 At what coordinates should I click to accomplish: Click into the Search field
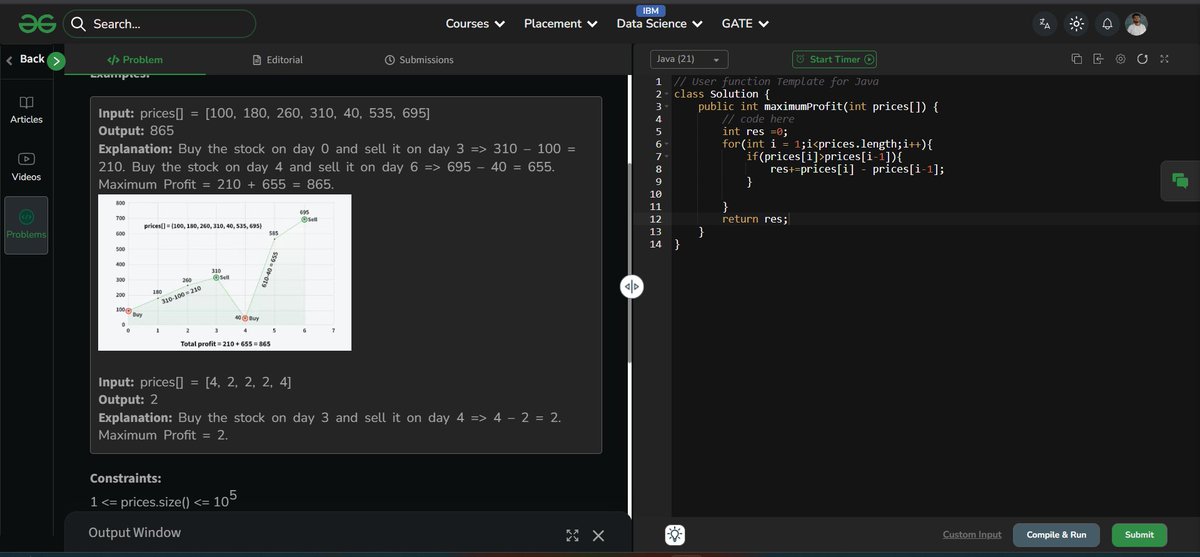tap(160, 24)
